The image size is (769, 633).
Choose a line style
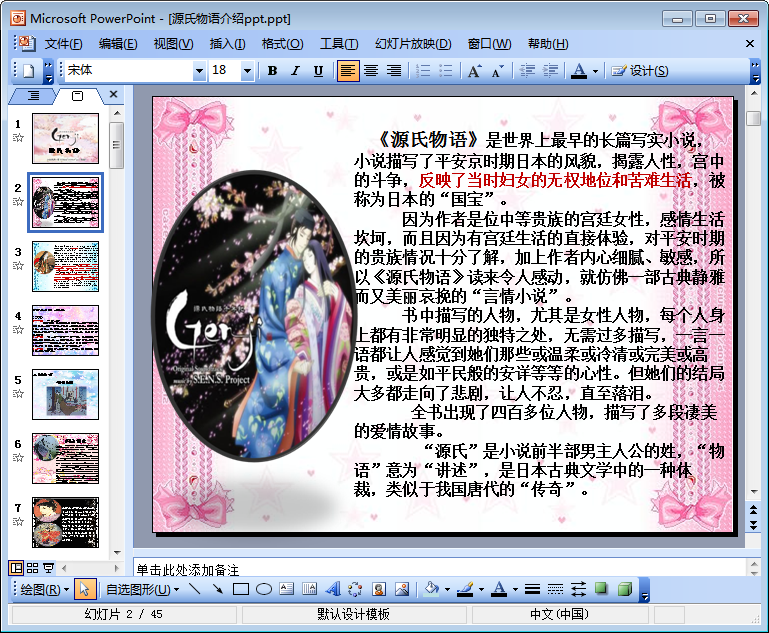[533, 589]
